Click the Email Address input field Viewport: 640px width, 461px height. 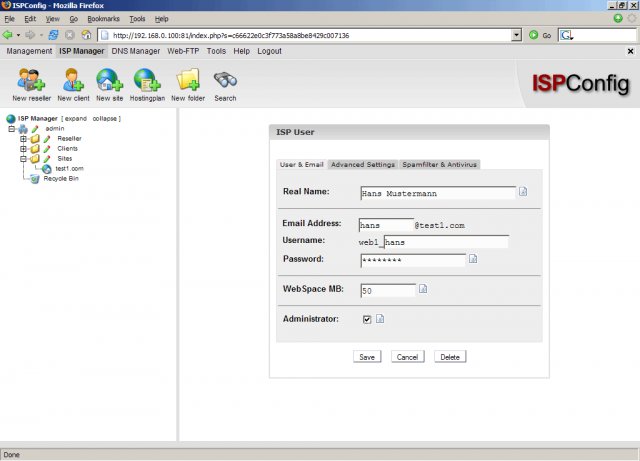click(x=386, y=225)
